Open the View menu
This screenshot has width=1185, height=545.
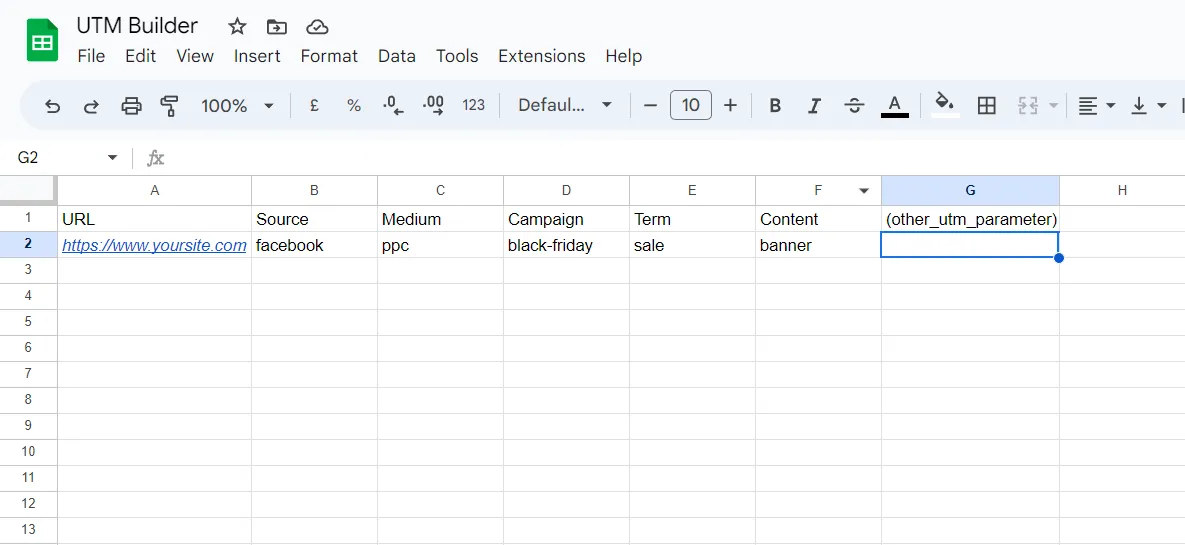tap(195, 56)
